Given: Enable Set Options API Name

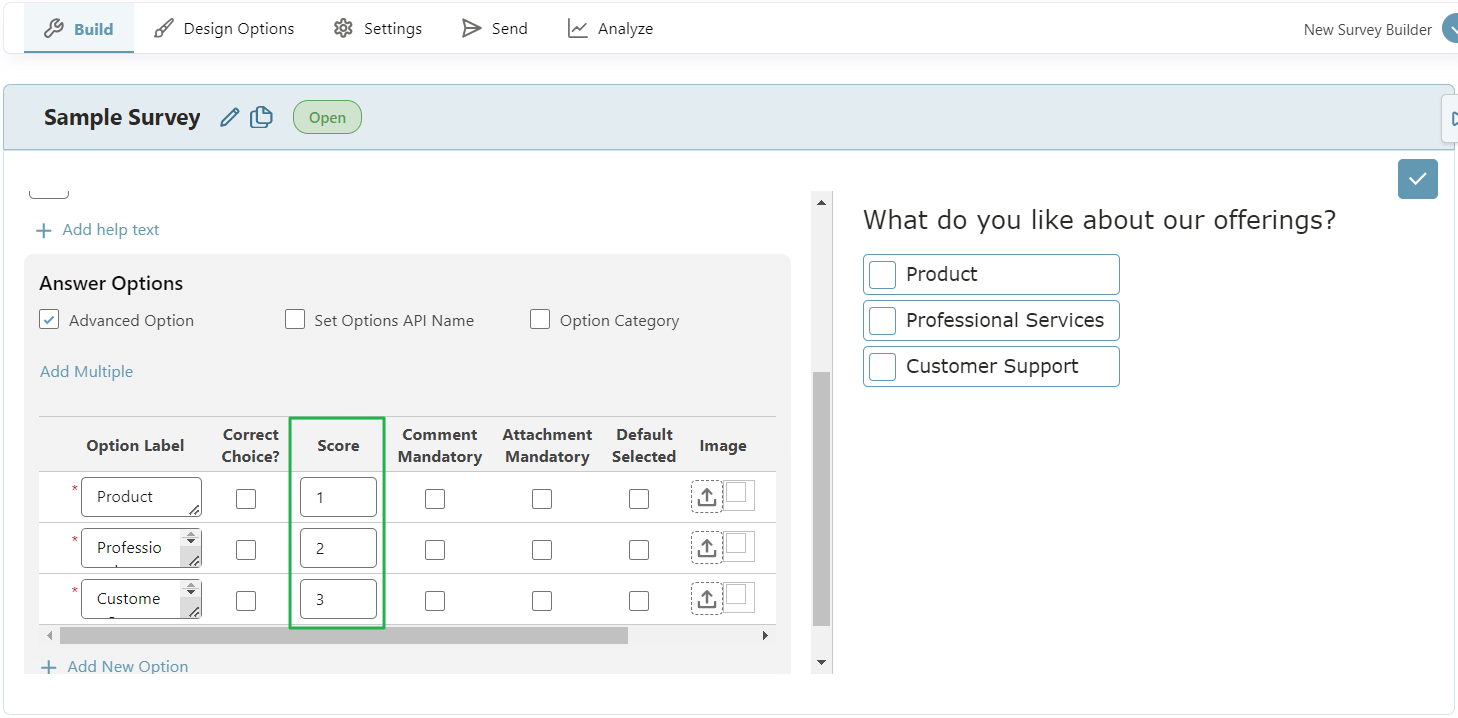Looking at the screenshot, I should tap(295, 319).
